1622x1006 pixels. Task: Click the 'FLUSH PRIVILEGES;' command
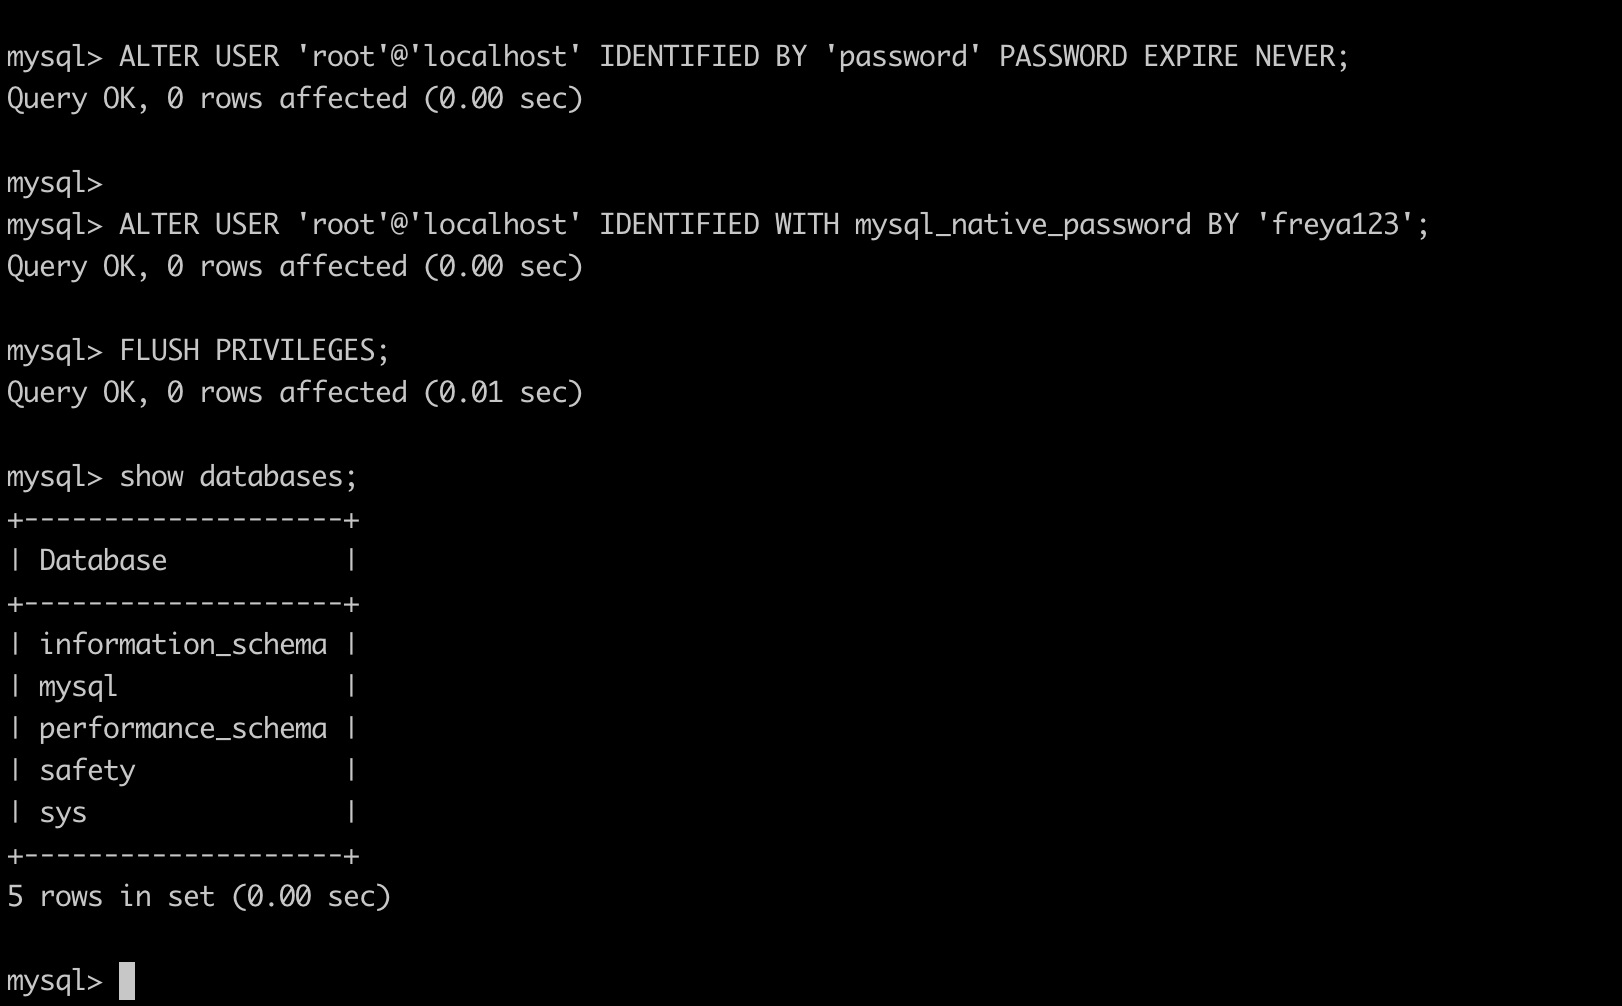coord(254,350)
